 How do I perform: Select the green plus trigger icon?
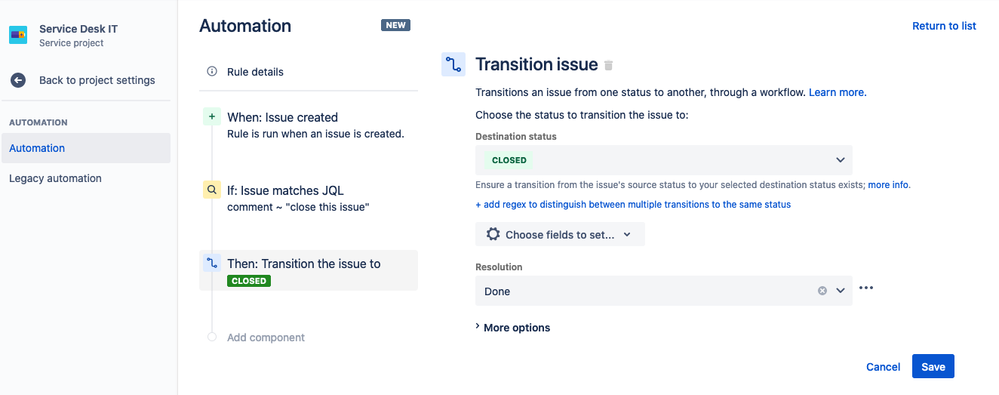212,117
